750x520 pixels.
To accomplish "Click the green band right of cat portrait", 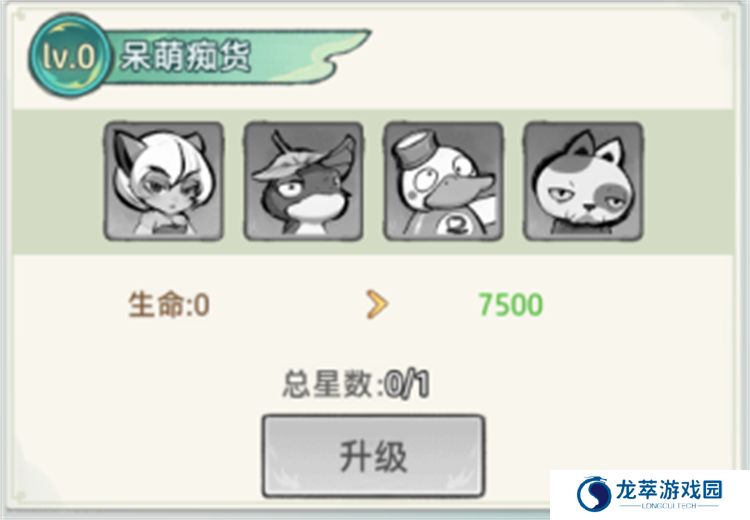I will (688, 182).
